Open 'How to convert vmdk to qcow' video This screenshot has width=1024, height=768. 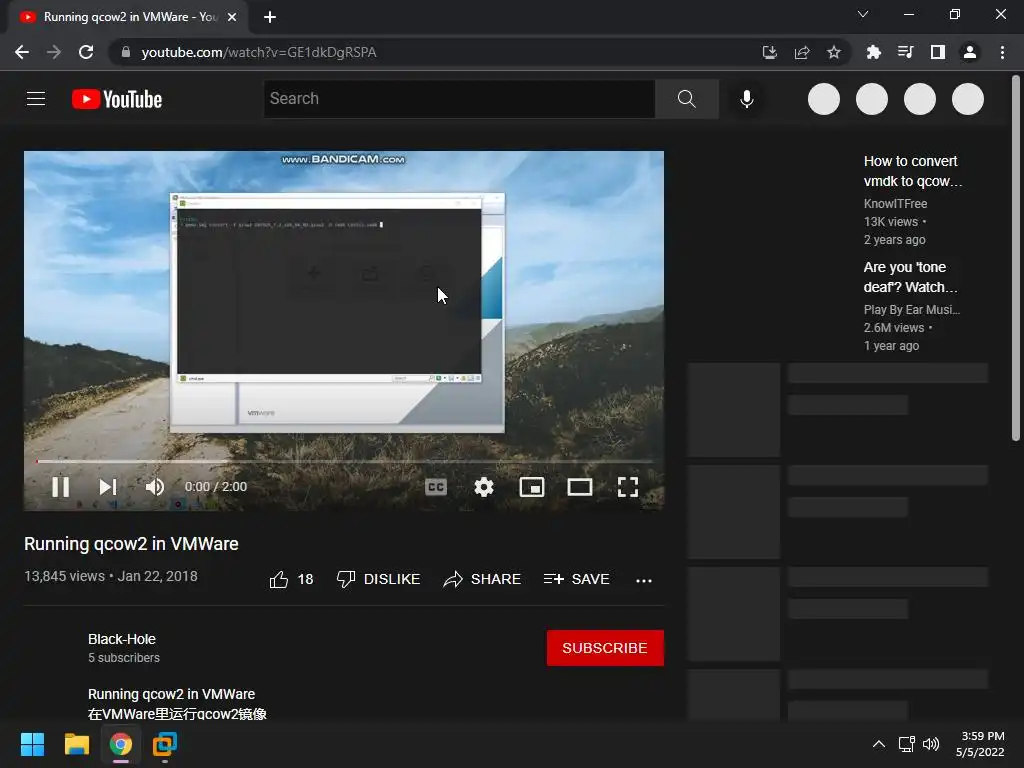point(912,171)
